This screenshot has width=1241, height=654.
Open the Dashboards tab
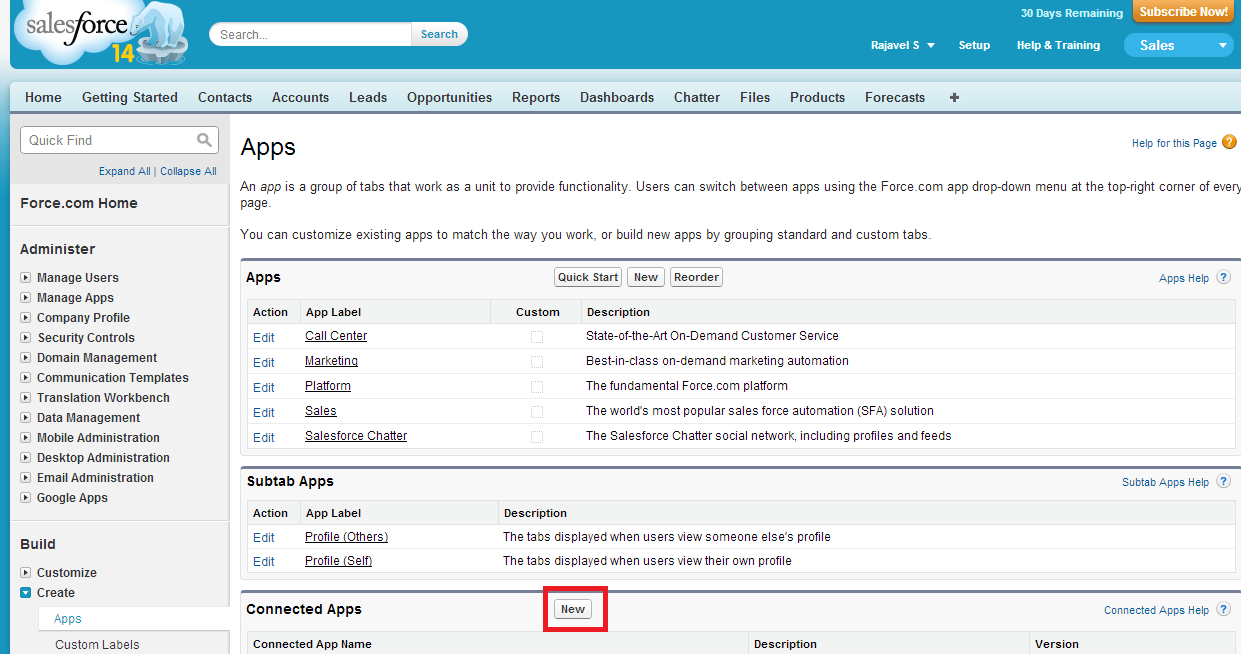pyautogui.click(x=617, y=97)
